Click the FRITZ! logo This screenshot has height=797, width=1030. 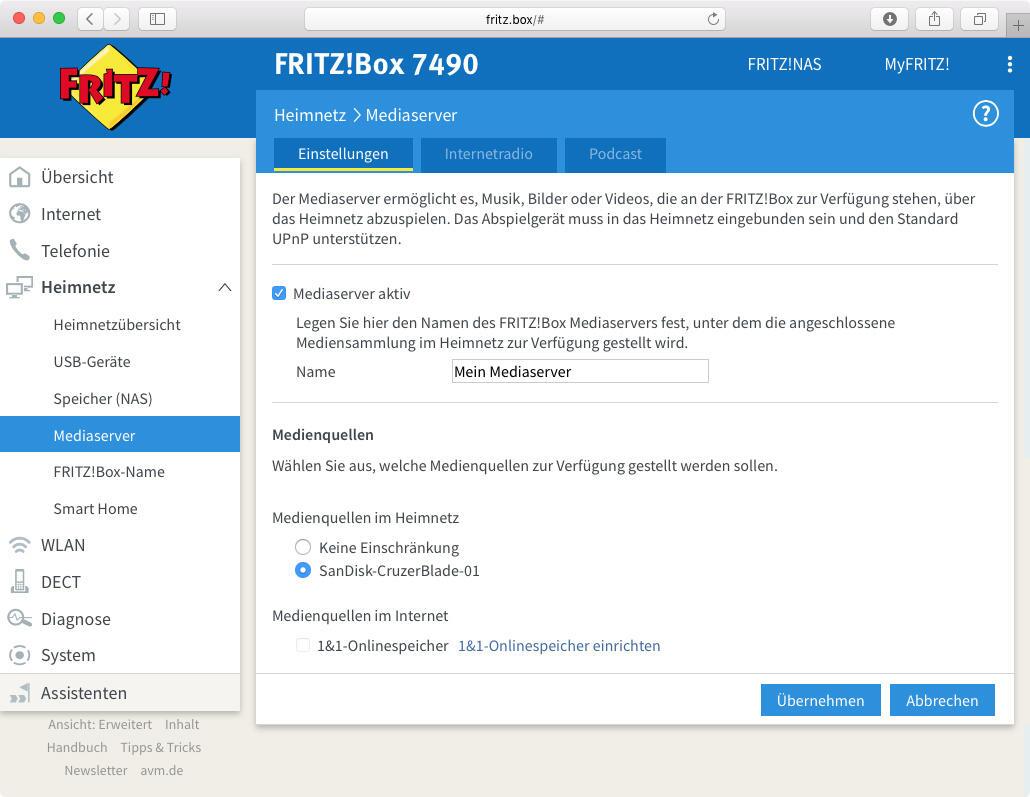tap(115, 87)
